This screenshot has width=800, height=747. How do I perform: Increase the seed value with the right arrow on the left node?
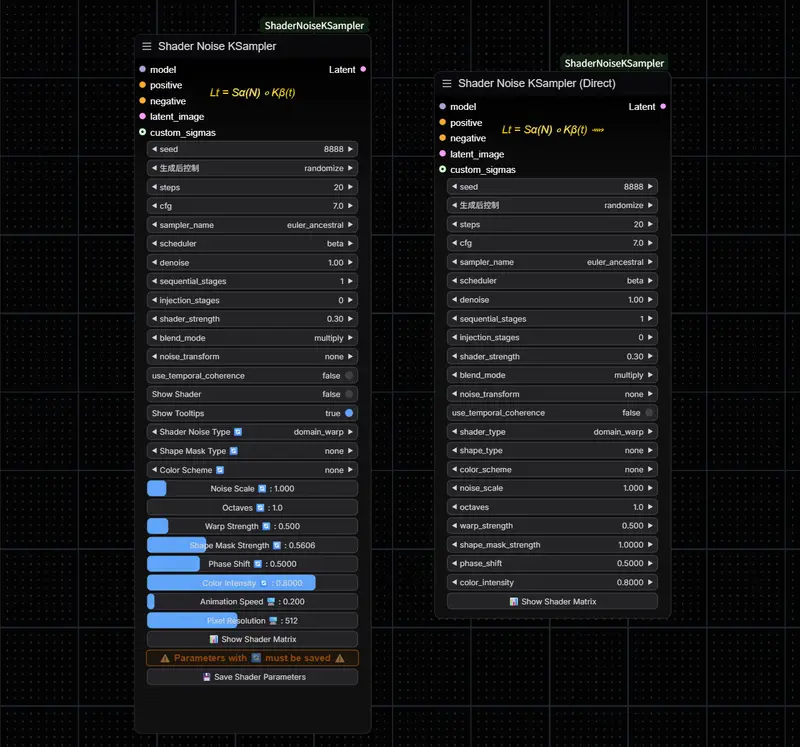coord(351,149)
